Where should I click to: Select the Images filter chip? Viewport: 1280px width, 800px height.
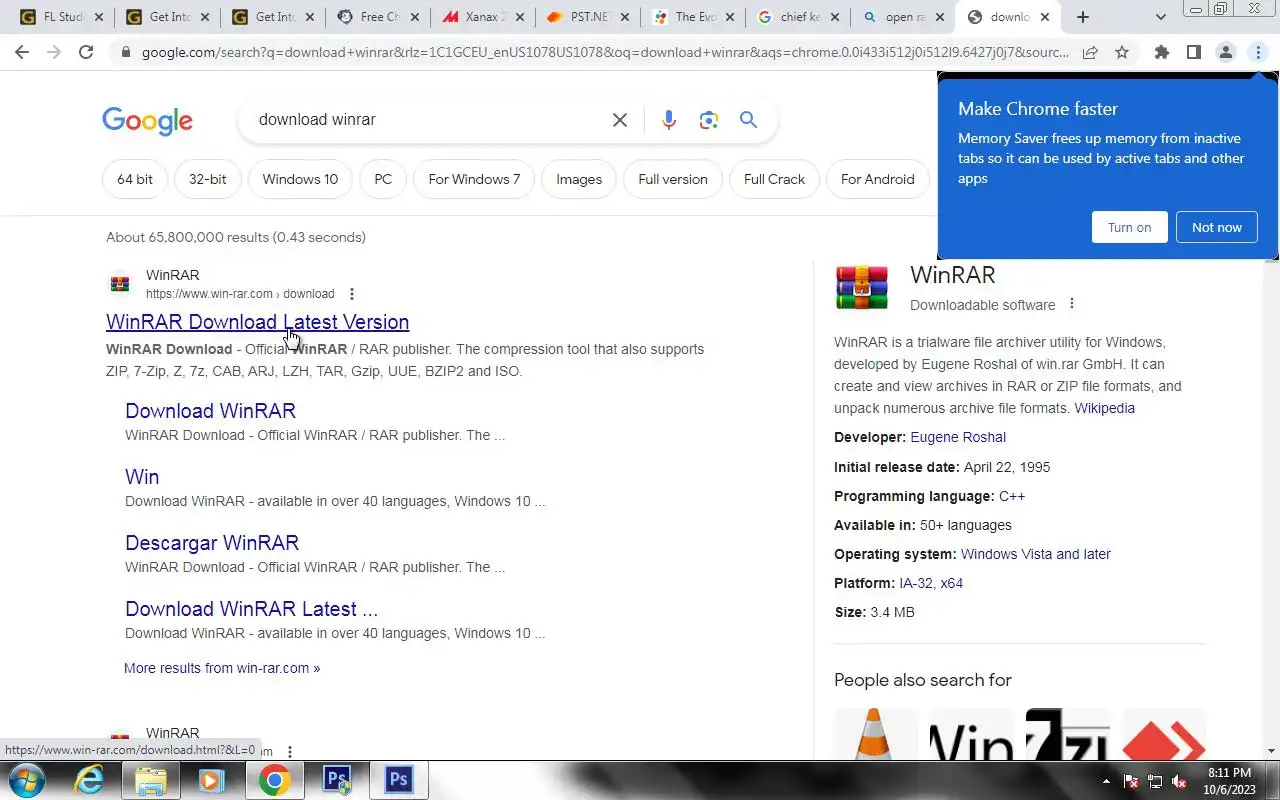[579, 180]
